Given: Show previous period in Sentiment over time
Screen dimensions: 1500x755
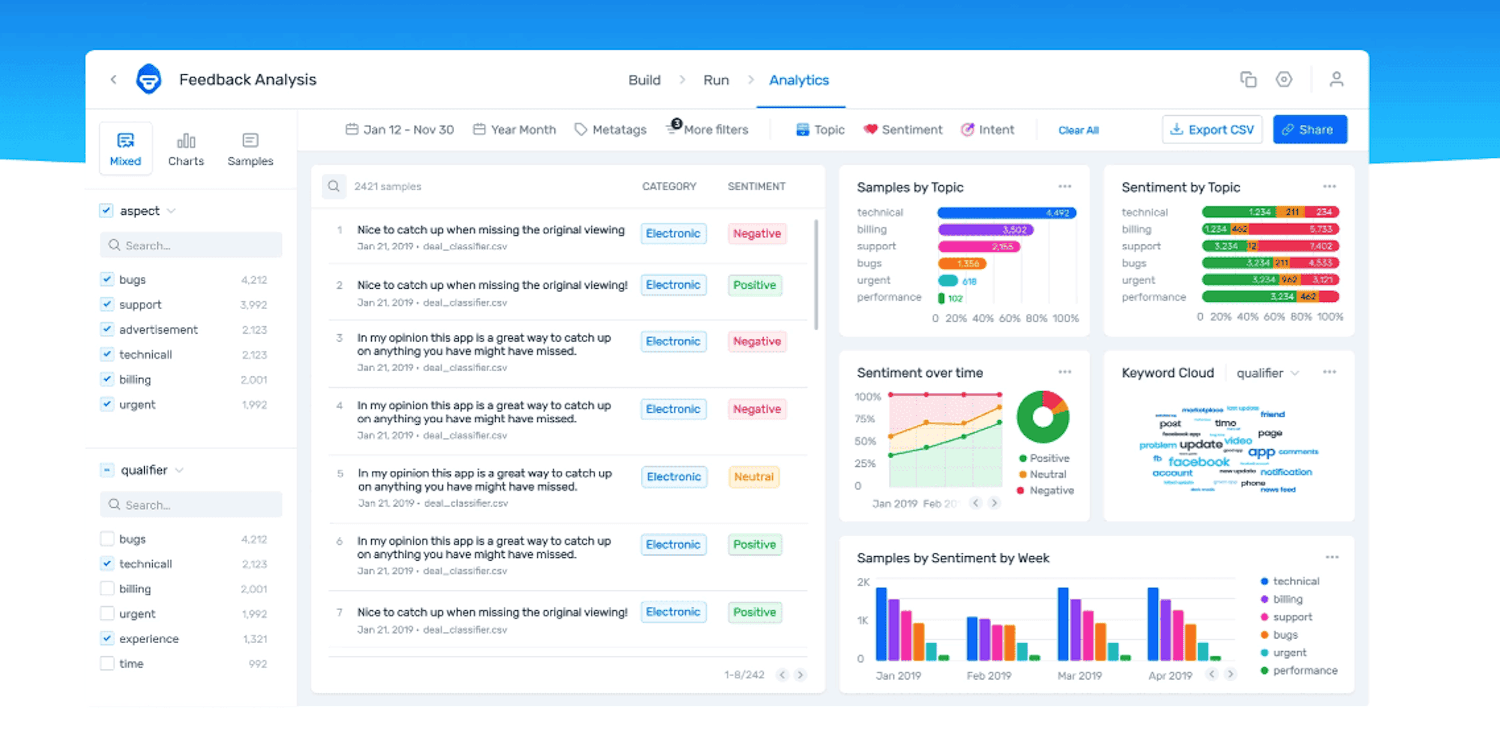Looking at the screenshot, I should pos(976,503).
